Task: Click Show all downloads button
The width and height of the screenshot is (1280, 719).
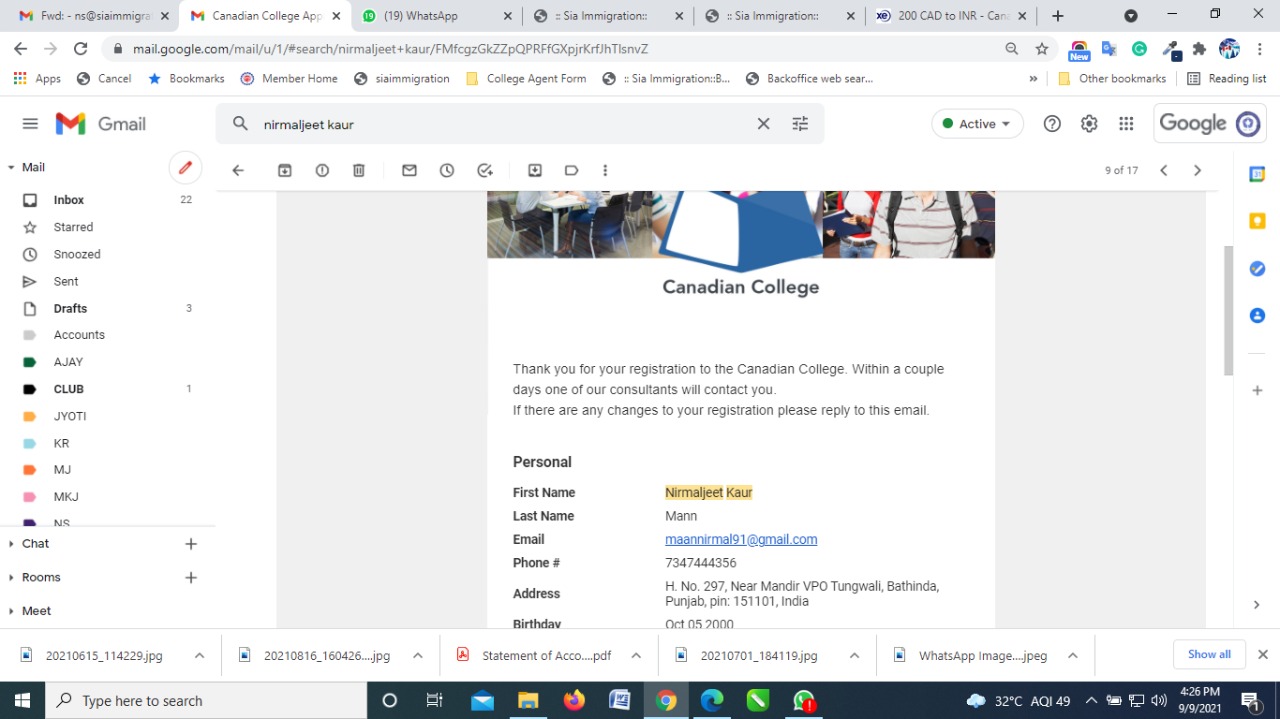Action: 1209,654
